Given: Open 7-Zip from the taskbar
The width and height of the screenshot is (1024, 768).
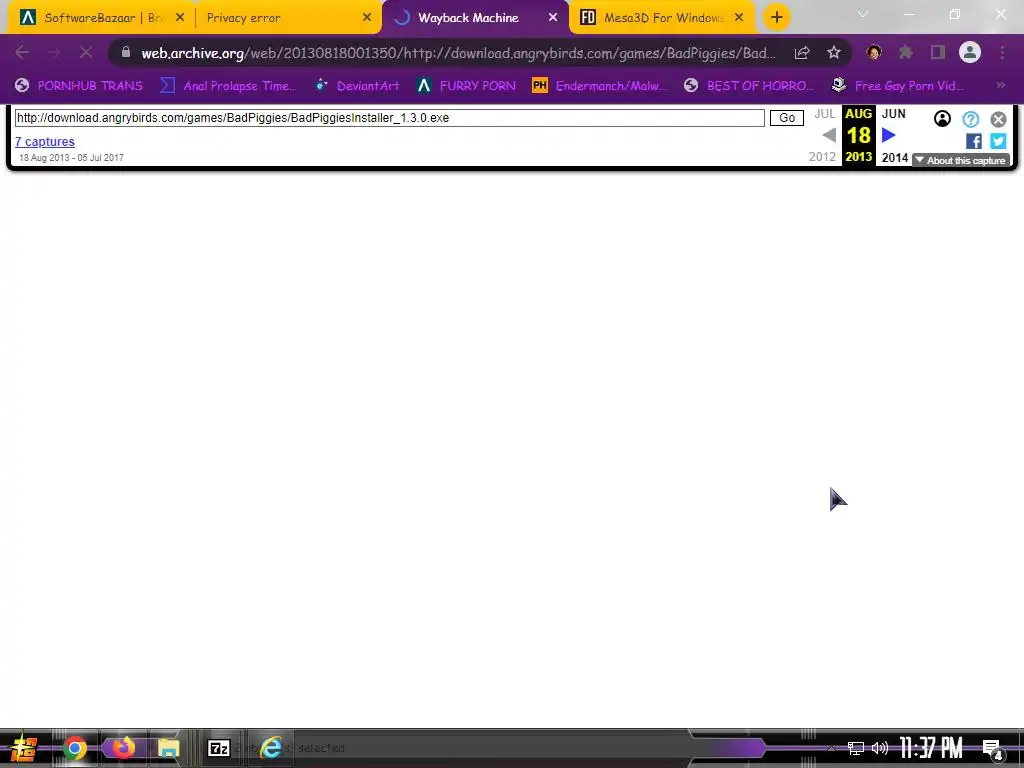Looking at the screenshot, I should 219,748.
